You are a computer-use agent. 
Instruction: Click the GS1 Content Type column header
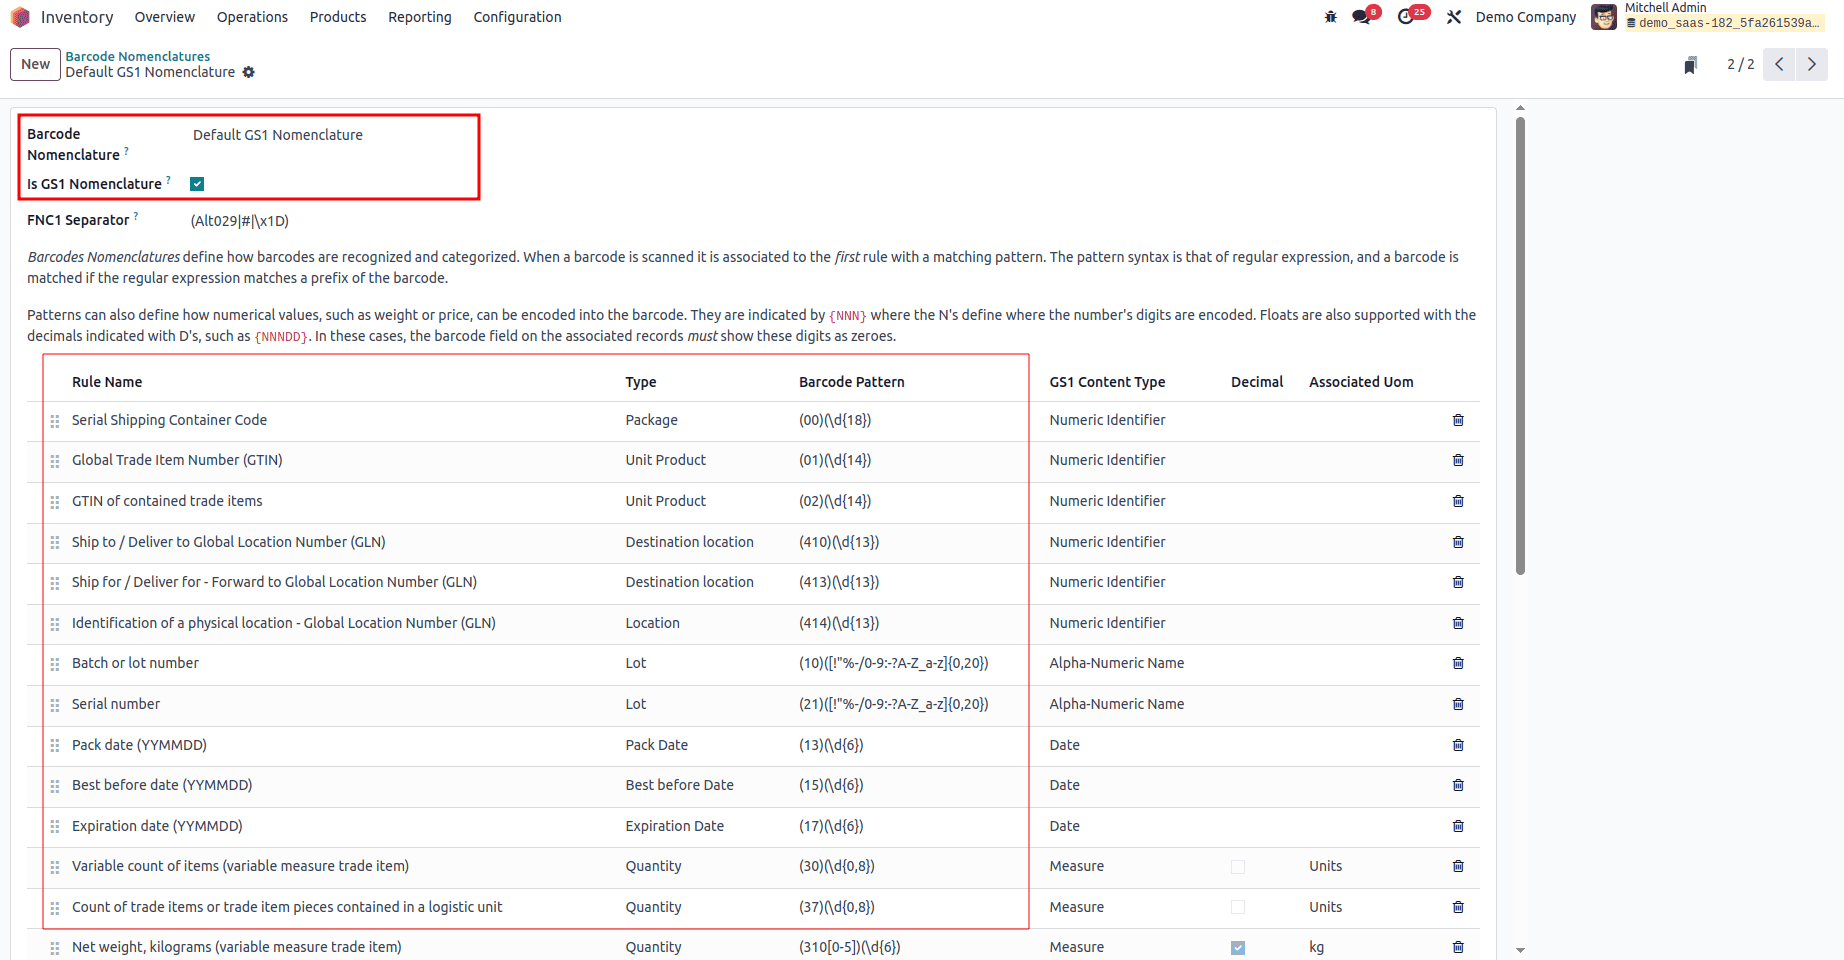(x=1108, y=382)
